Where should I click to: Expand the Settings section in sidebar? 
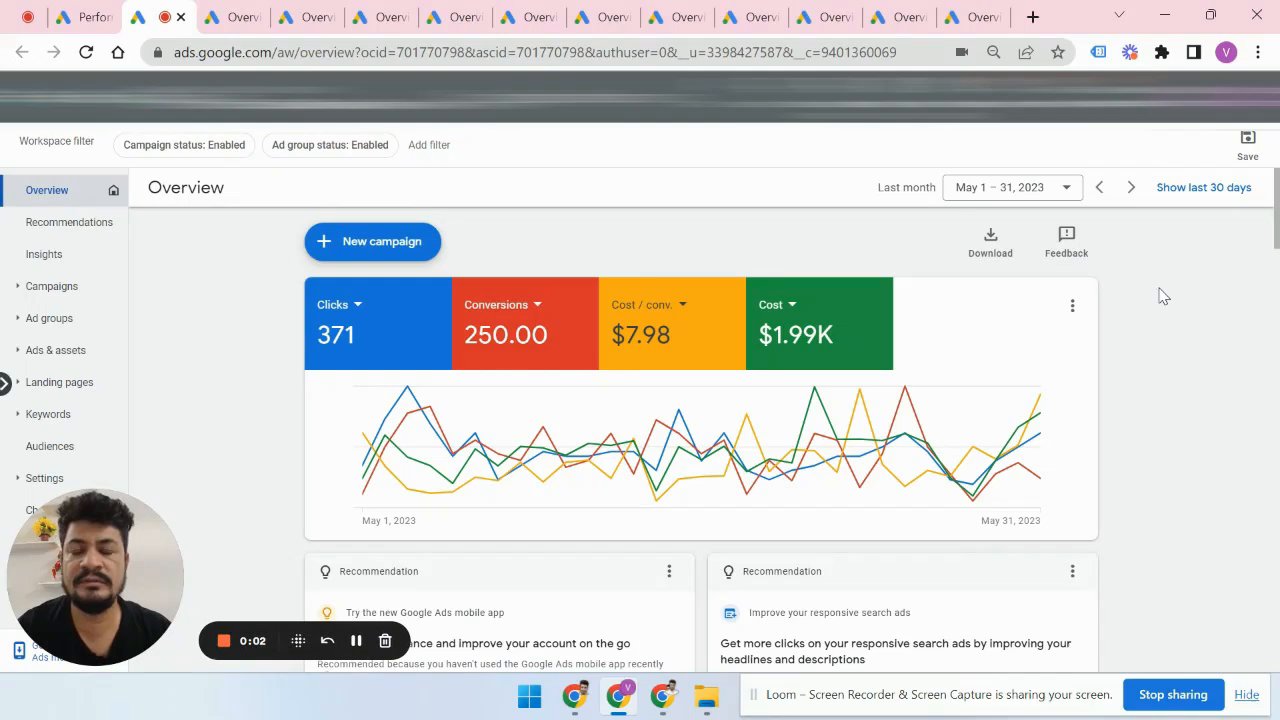click(18, 478)
